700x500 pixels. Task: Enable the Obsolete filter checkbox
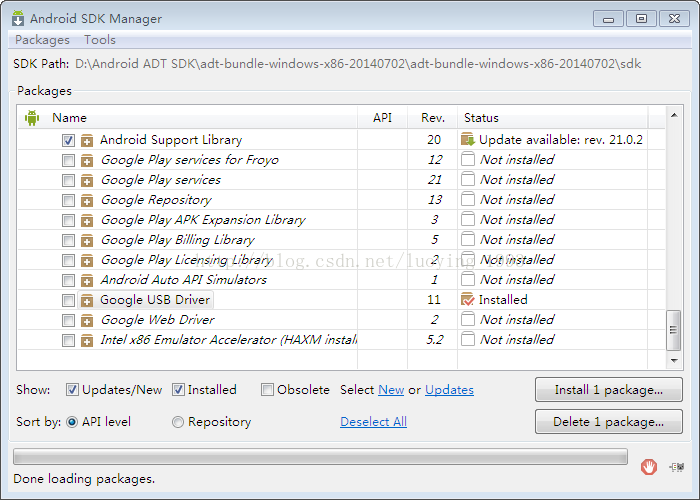[267, 390]
